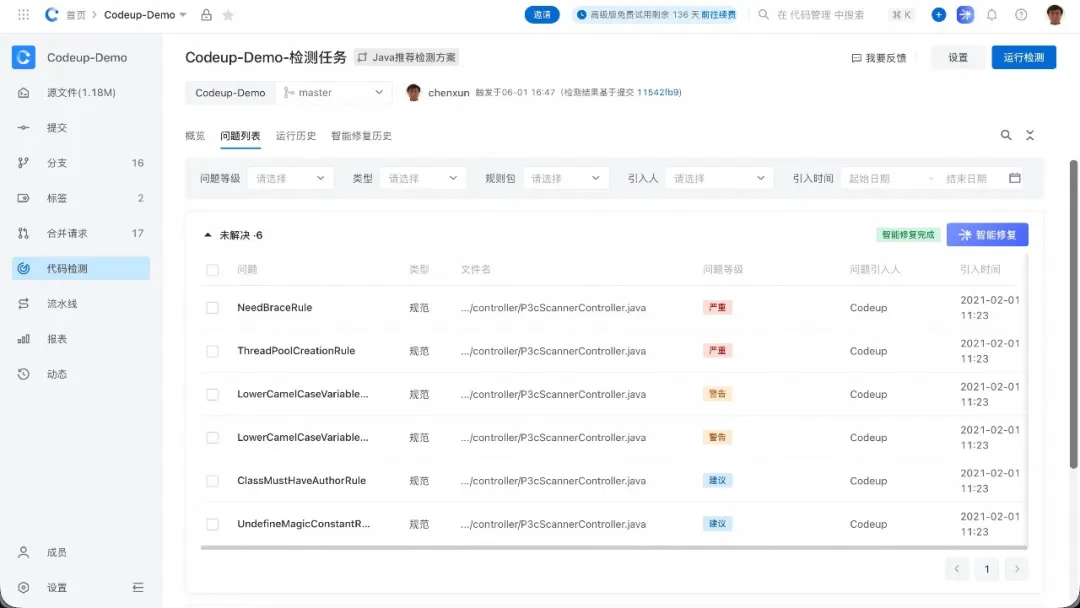Check the UndefineMagicConstantR row checkbox
Viewport: 1080px width, 608px height.
[212, 524]
